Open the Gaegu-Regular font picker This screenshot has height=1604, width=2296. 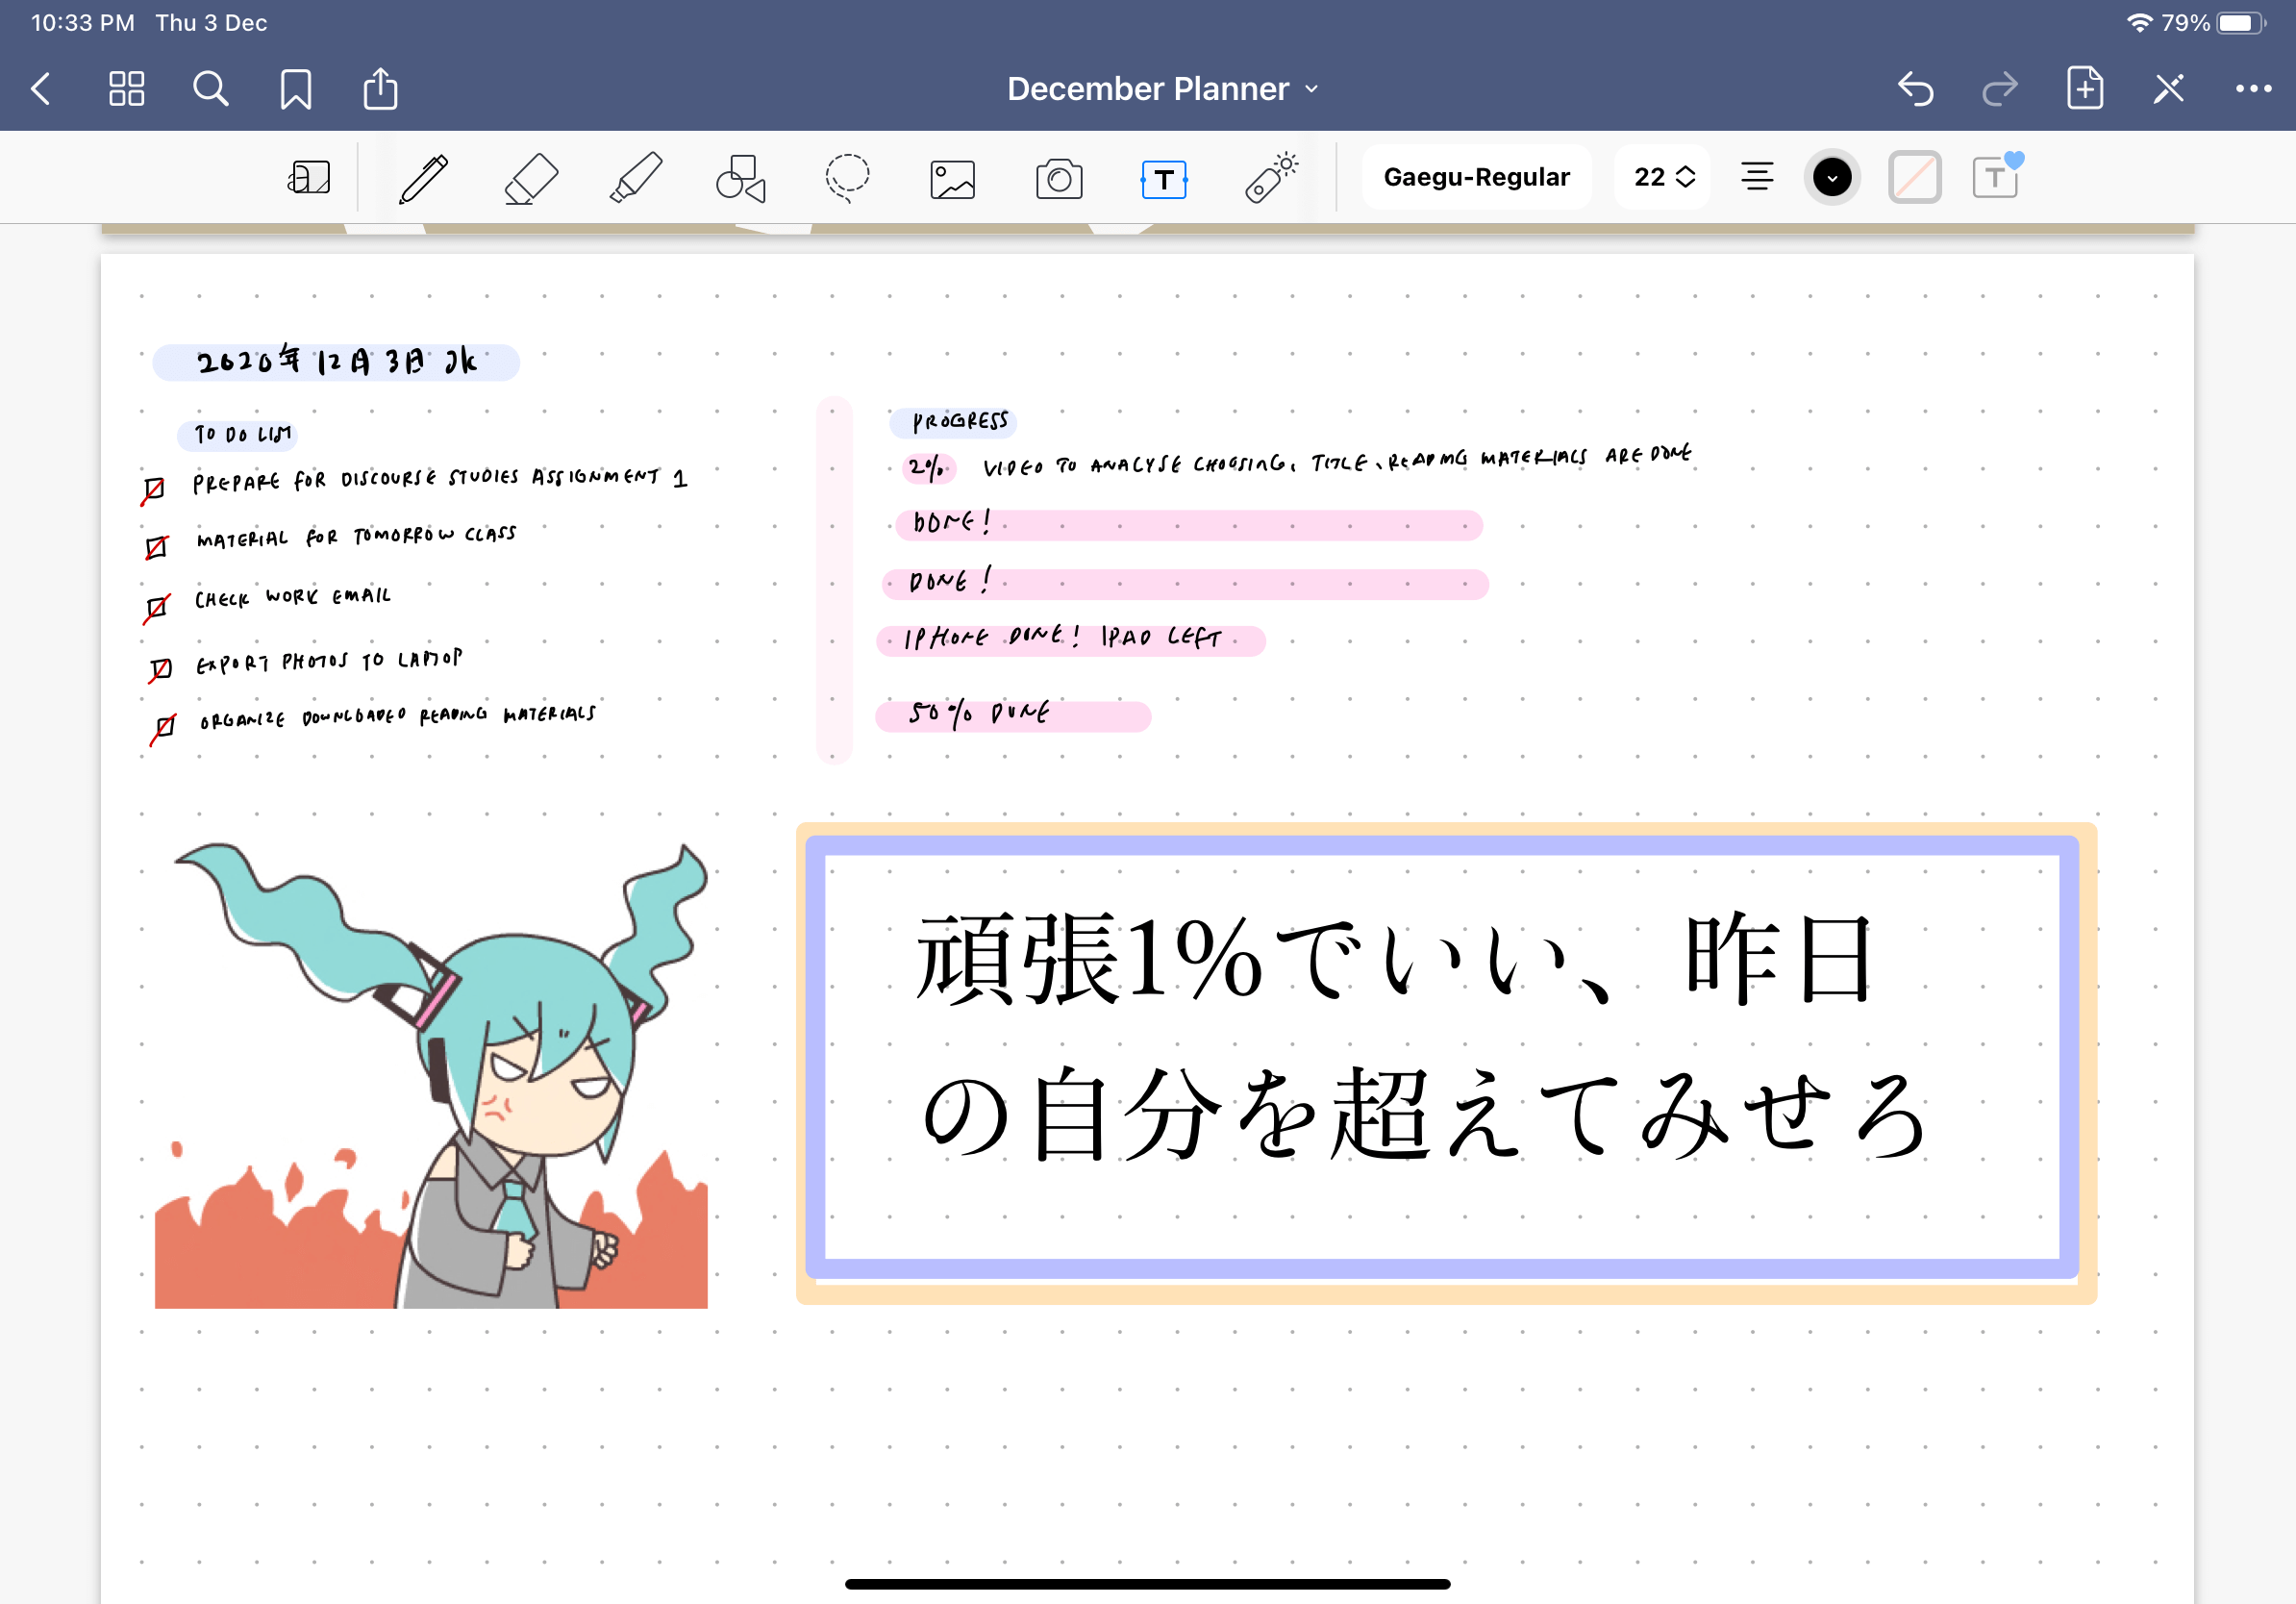[x=1476, y=176]
